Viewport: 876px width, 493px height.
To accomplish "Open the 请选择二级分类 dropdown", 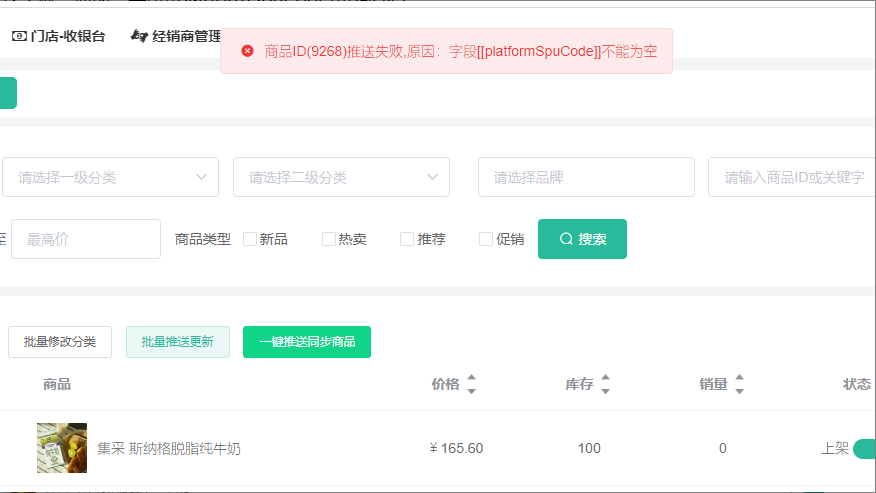I will 341,177.
